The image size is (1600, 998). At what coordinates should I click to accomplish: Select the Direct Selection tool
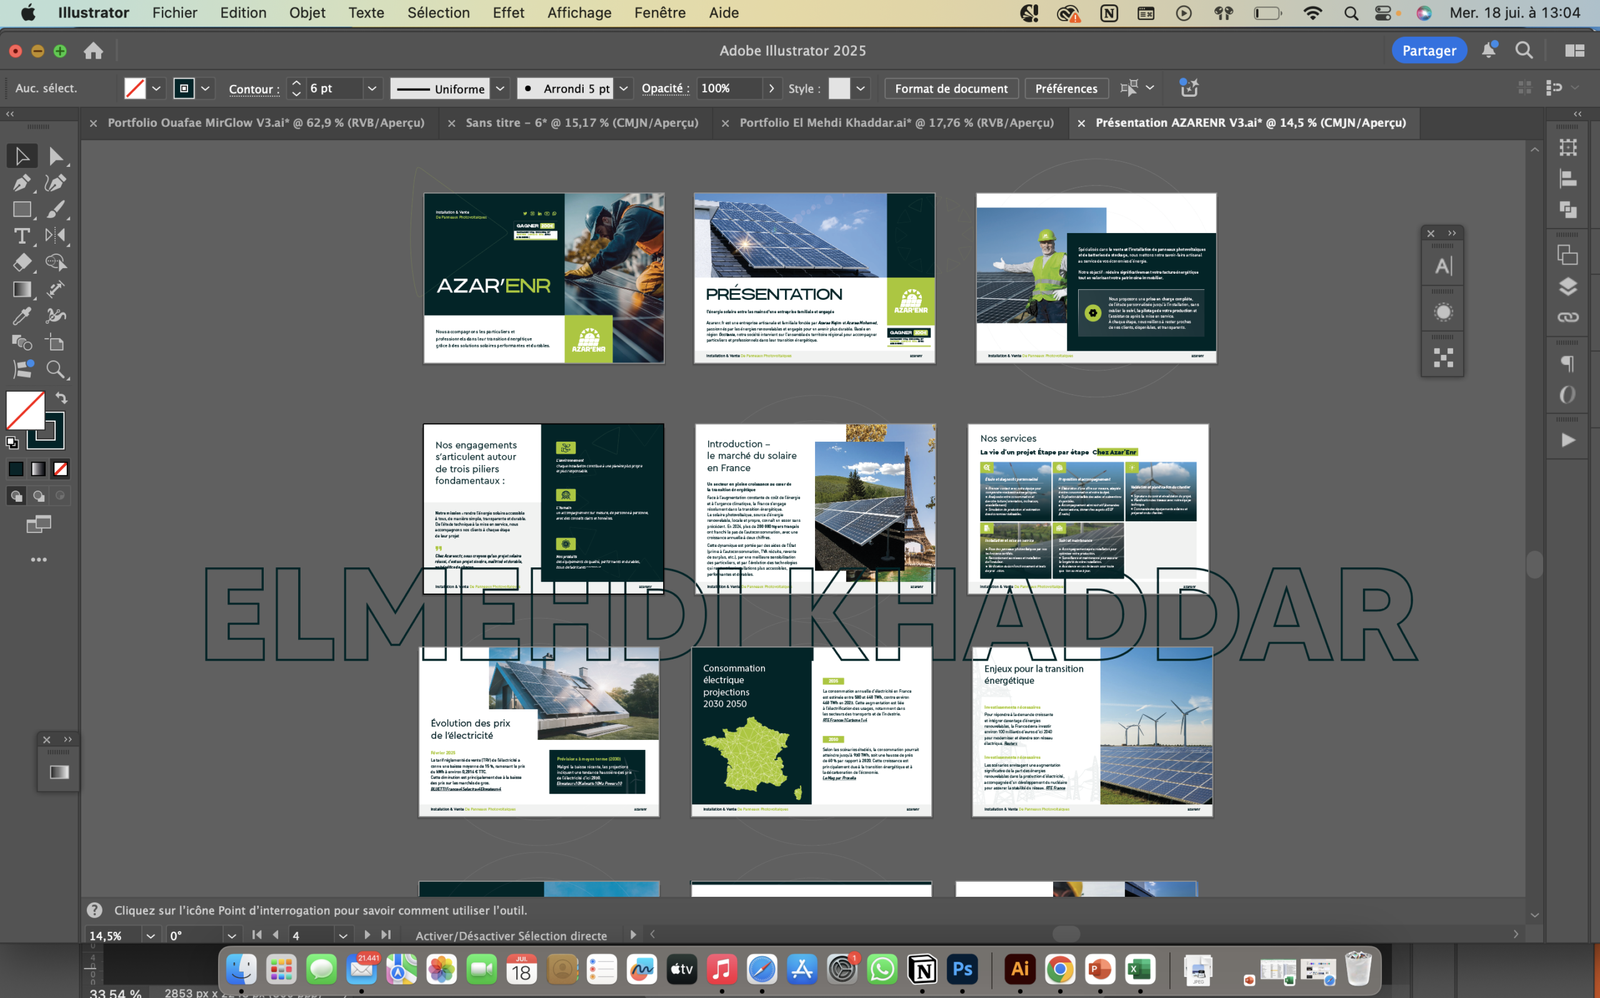click(56, 156)
